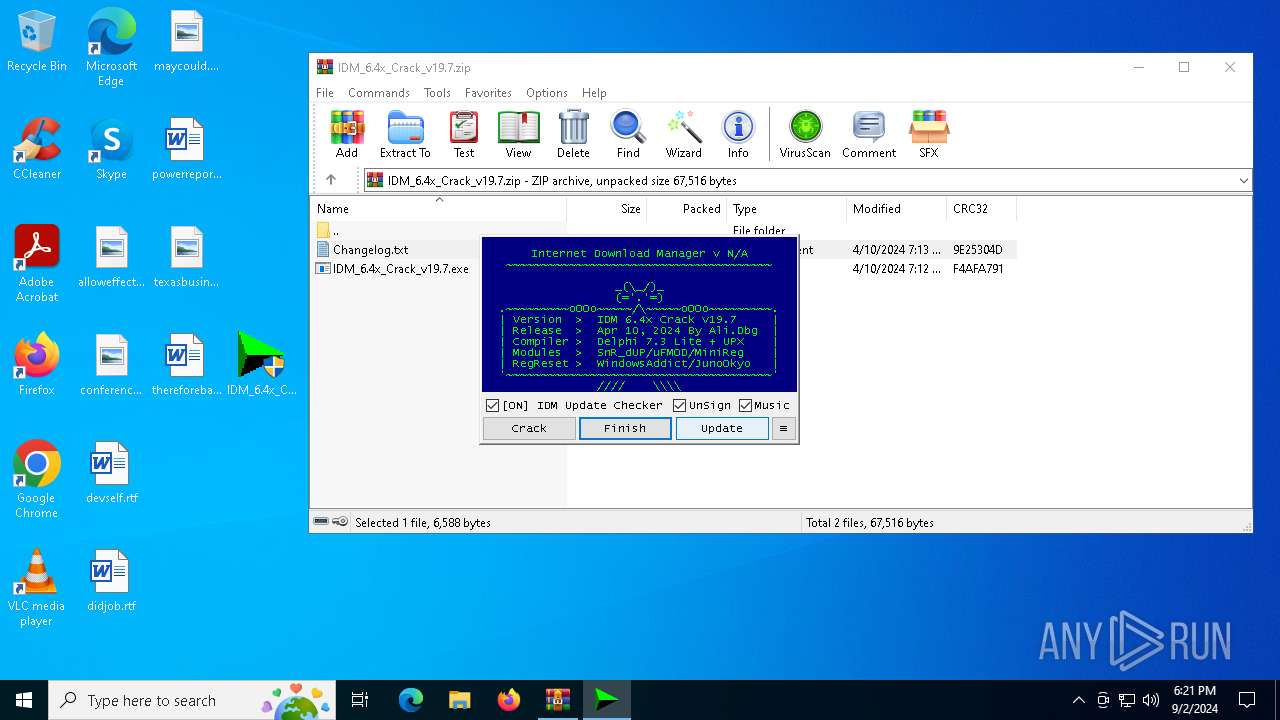The image size is (1280, 720).
Task: Go up one folder level arrow
Action: pyautogui.click(x=331, y=180)
